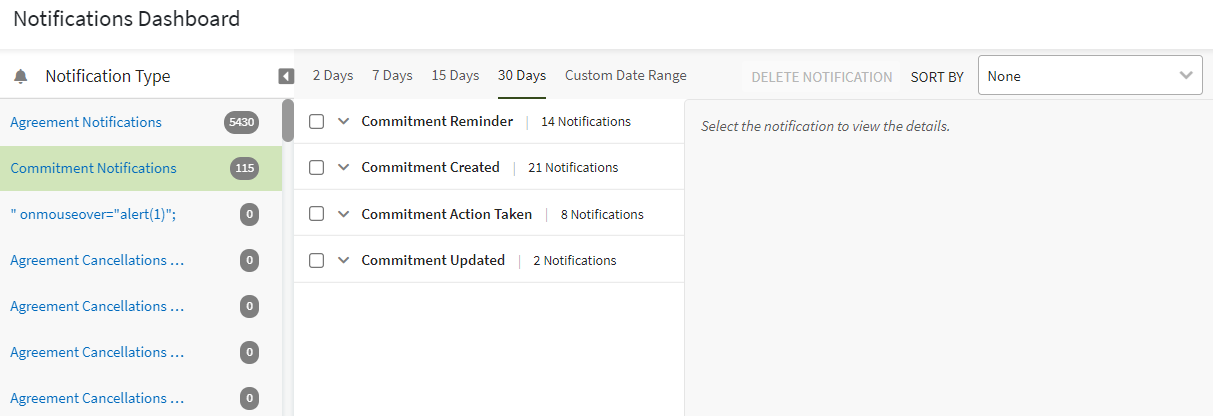Tick the Commitment Created checkbox
The height and width of the screenshot is (416, 1213).
coord(316,168)
